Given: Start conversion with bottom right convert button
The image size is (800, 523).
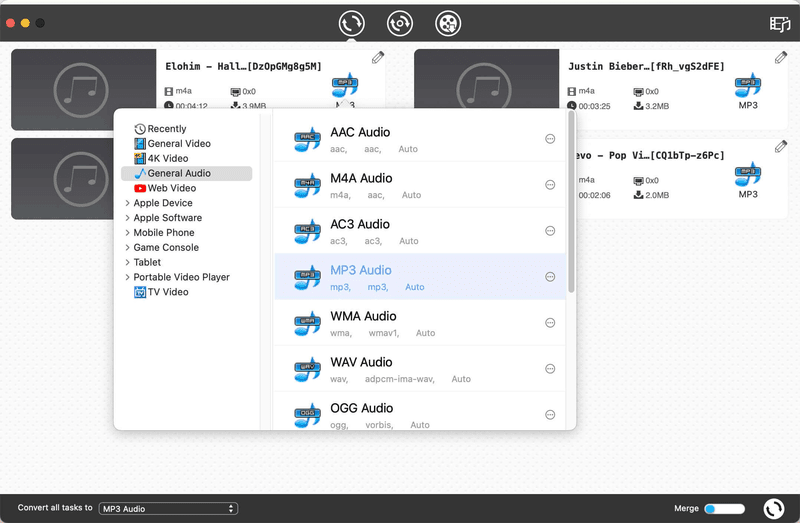Looking at the screenshot, I should [773, 509].
